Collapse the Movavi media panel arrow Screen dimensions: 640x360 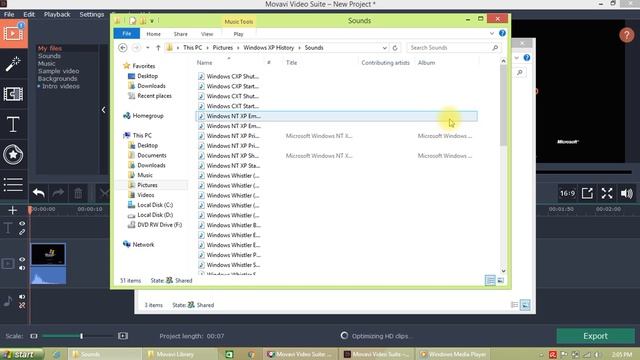tap(103, 110)
